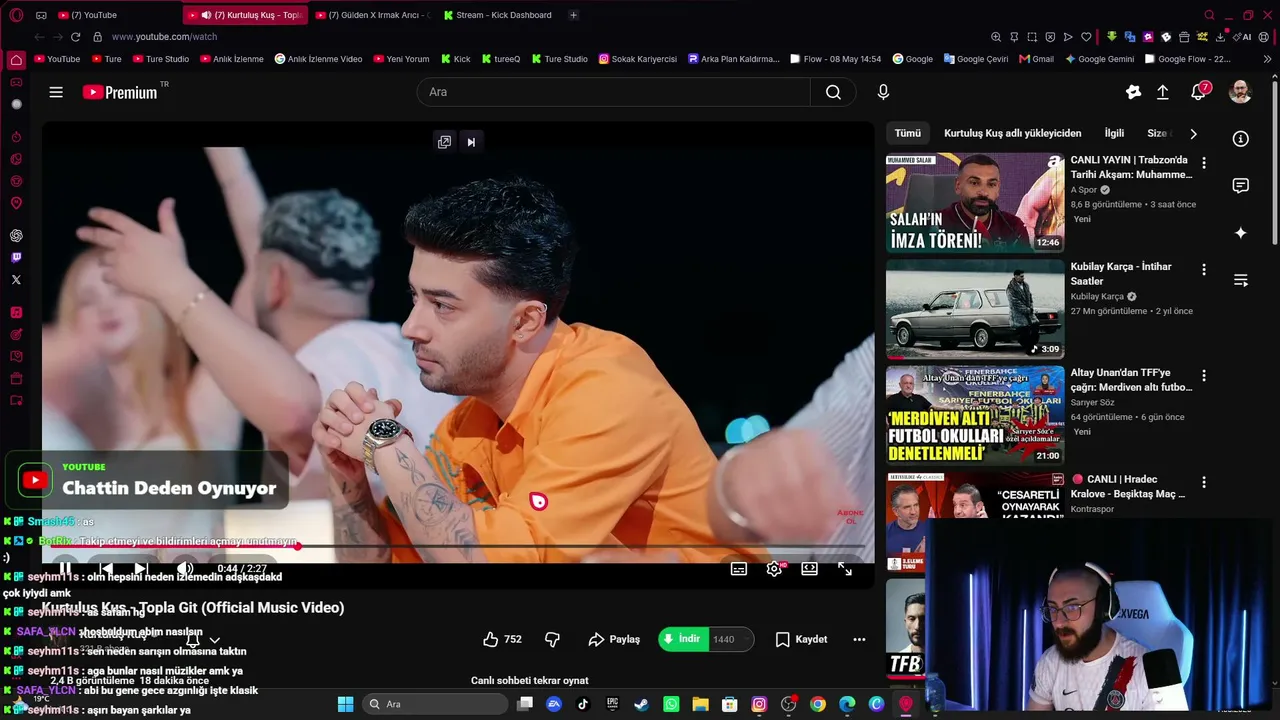Dislike the video
The image size is (1280, 720).
552,639
